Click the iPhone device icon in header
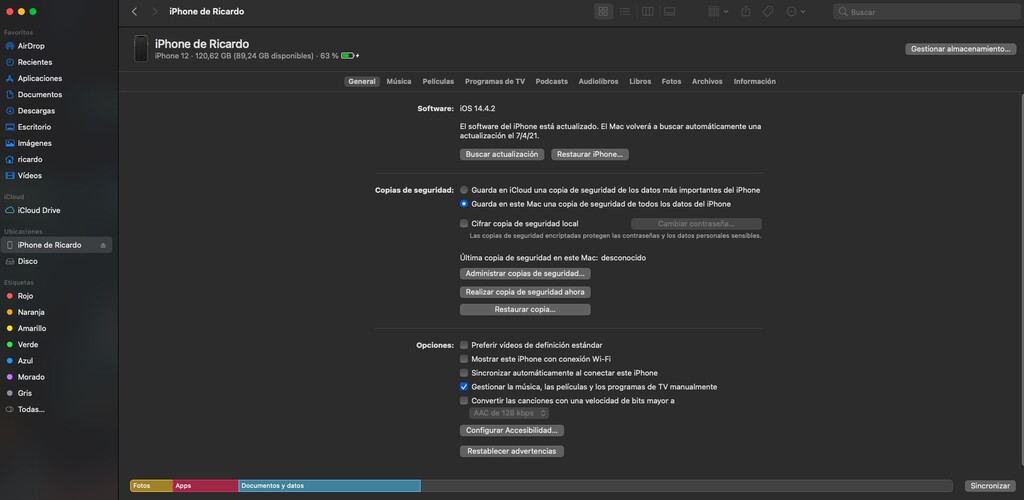This screenshot has width=1024, height=500. pos(141,49)
